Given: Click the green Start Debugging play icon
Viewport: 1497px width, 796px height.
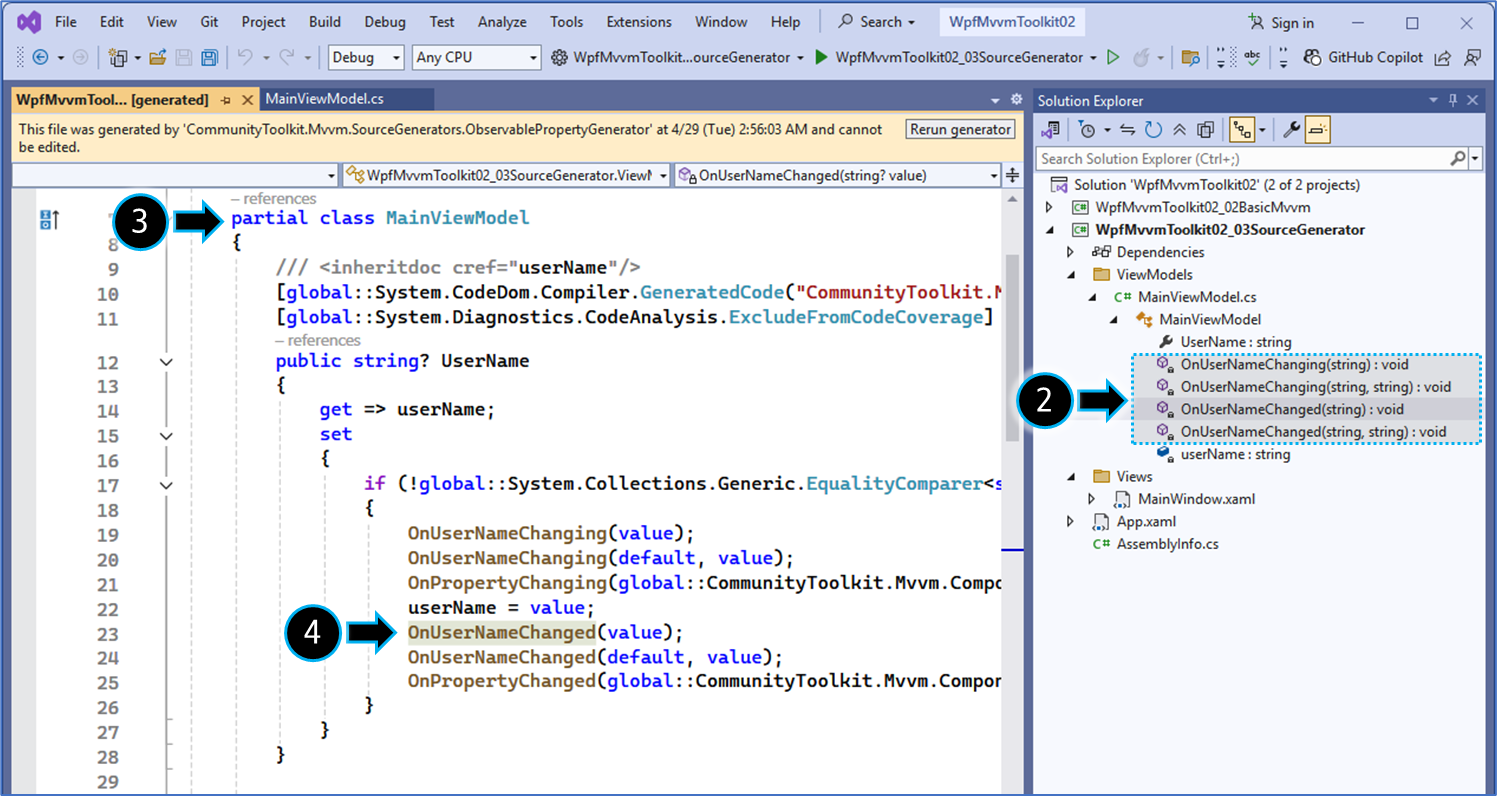Looking at the screenshot, I should point(821,58).
